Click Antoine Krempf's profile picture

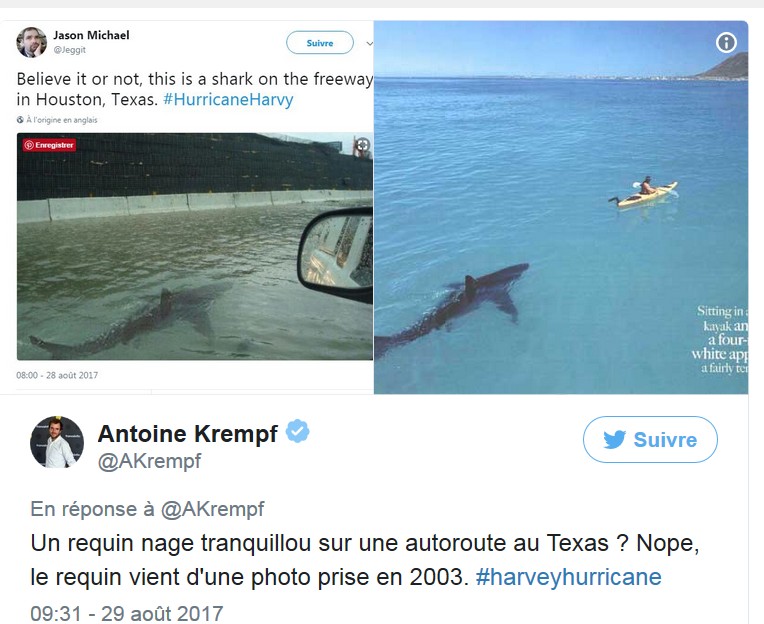[x=56, y=441]
